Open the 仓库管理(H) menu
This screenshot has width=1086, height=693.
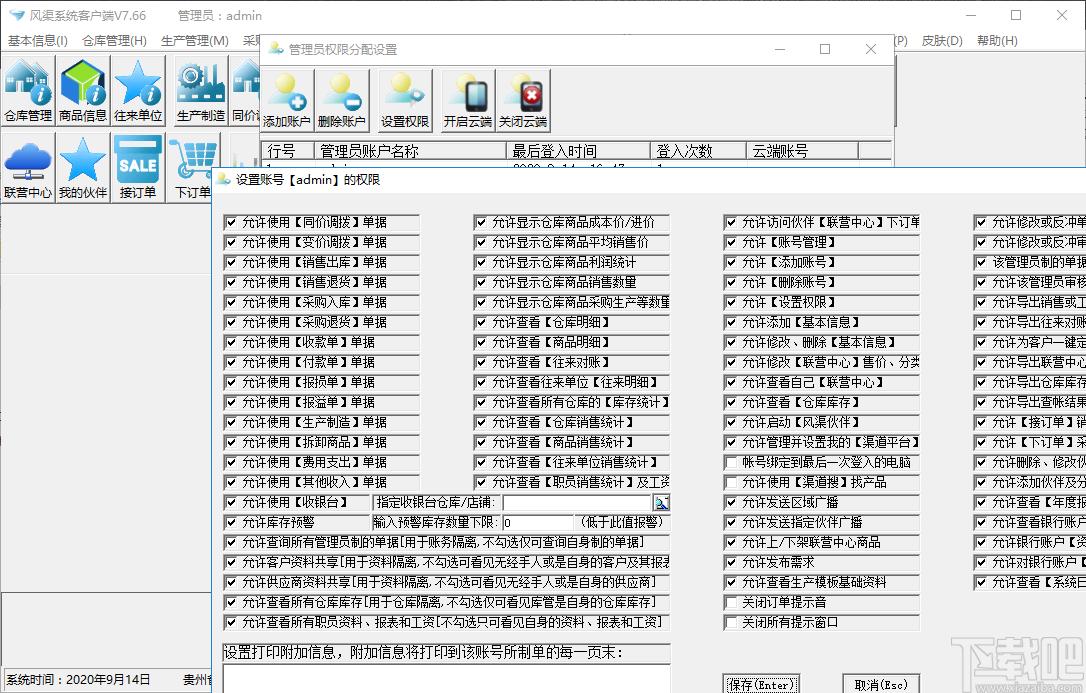click(115, 41)
